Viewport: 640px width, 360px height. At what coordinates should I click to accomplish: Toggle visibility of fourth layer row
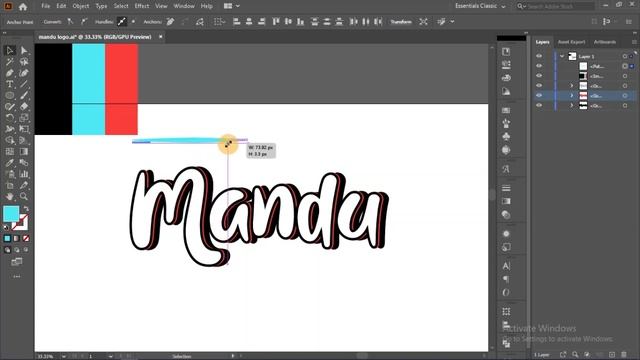tap(539, 85)
